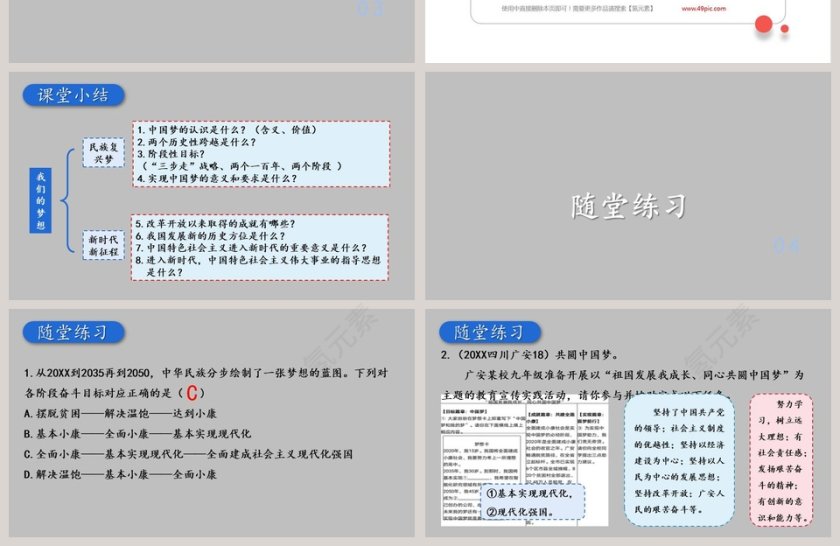The image size is (840, 546).
Task: Select line 5. 改革开放以来取得的成就
Action: click(215, 223)
